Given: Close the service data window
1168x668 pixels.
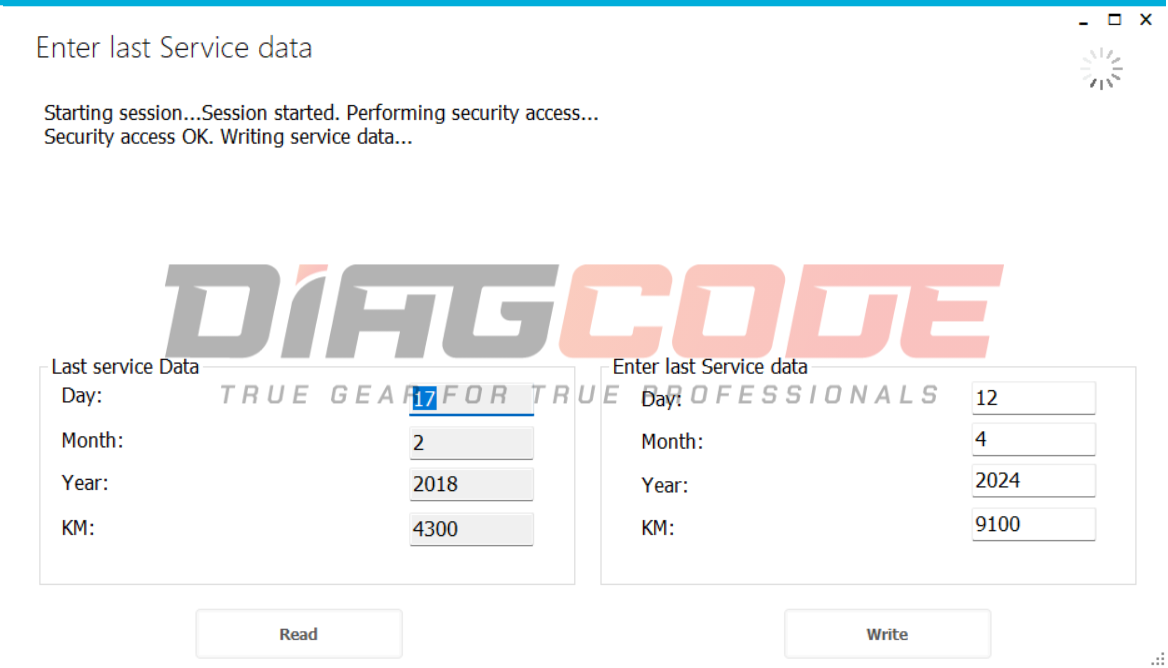Looking at the screenshot, I should [x=1146, y=20].
